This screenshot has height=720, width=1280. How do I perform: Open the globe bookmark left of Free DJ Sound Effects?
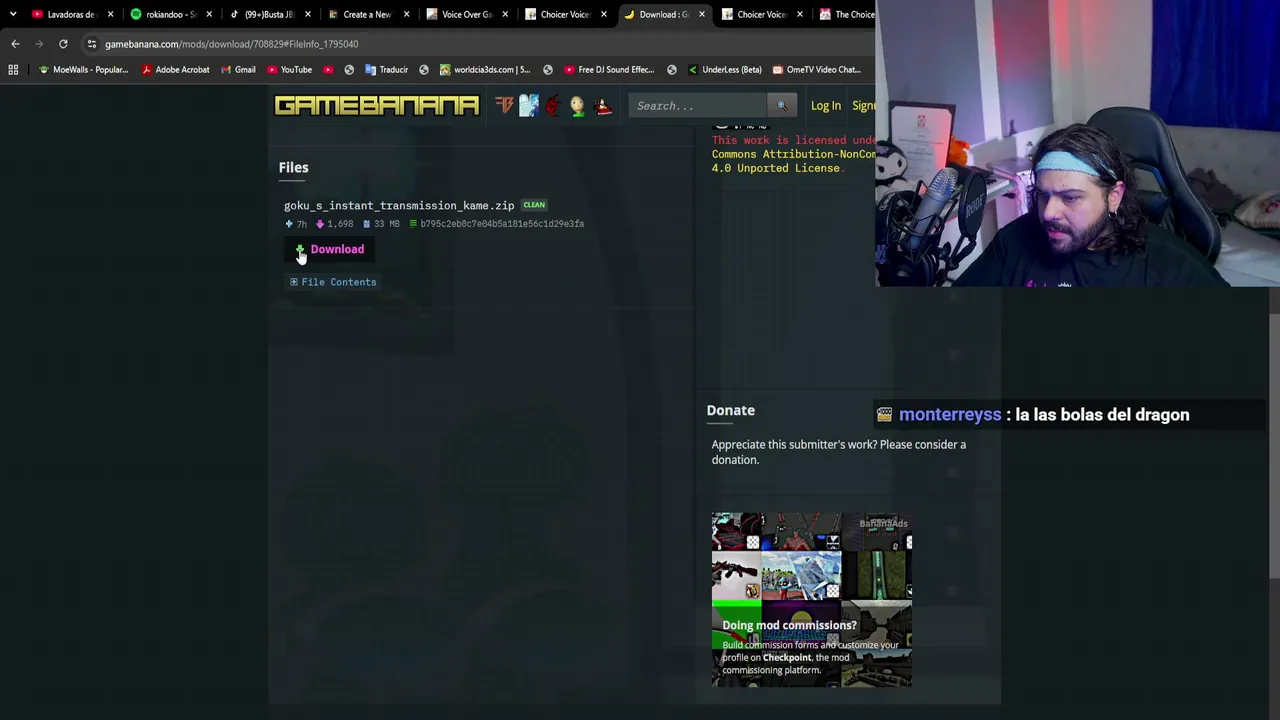548,70
